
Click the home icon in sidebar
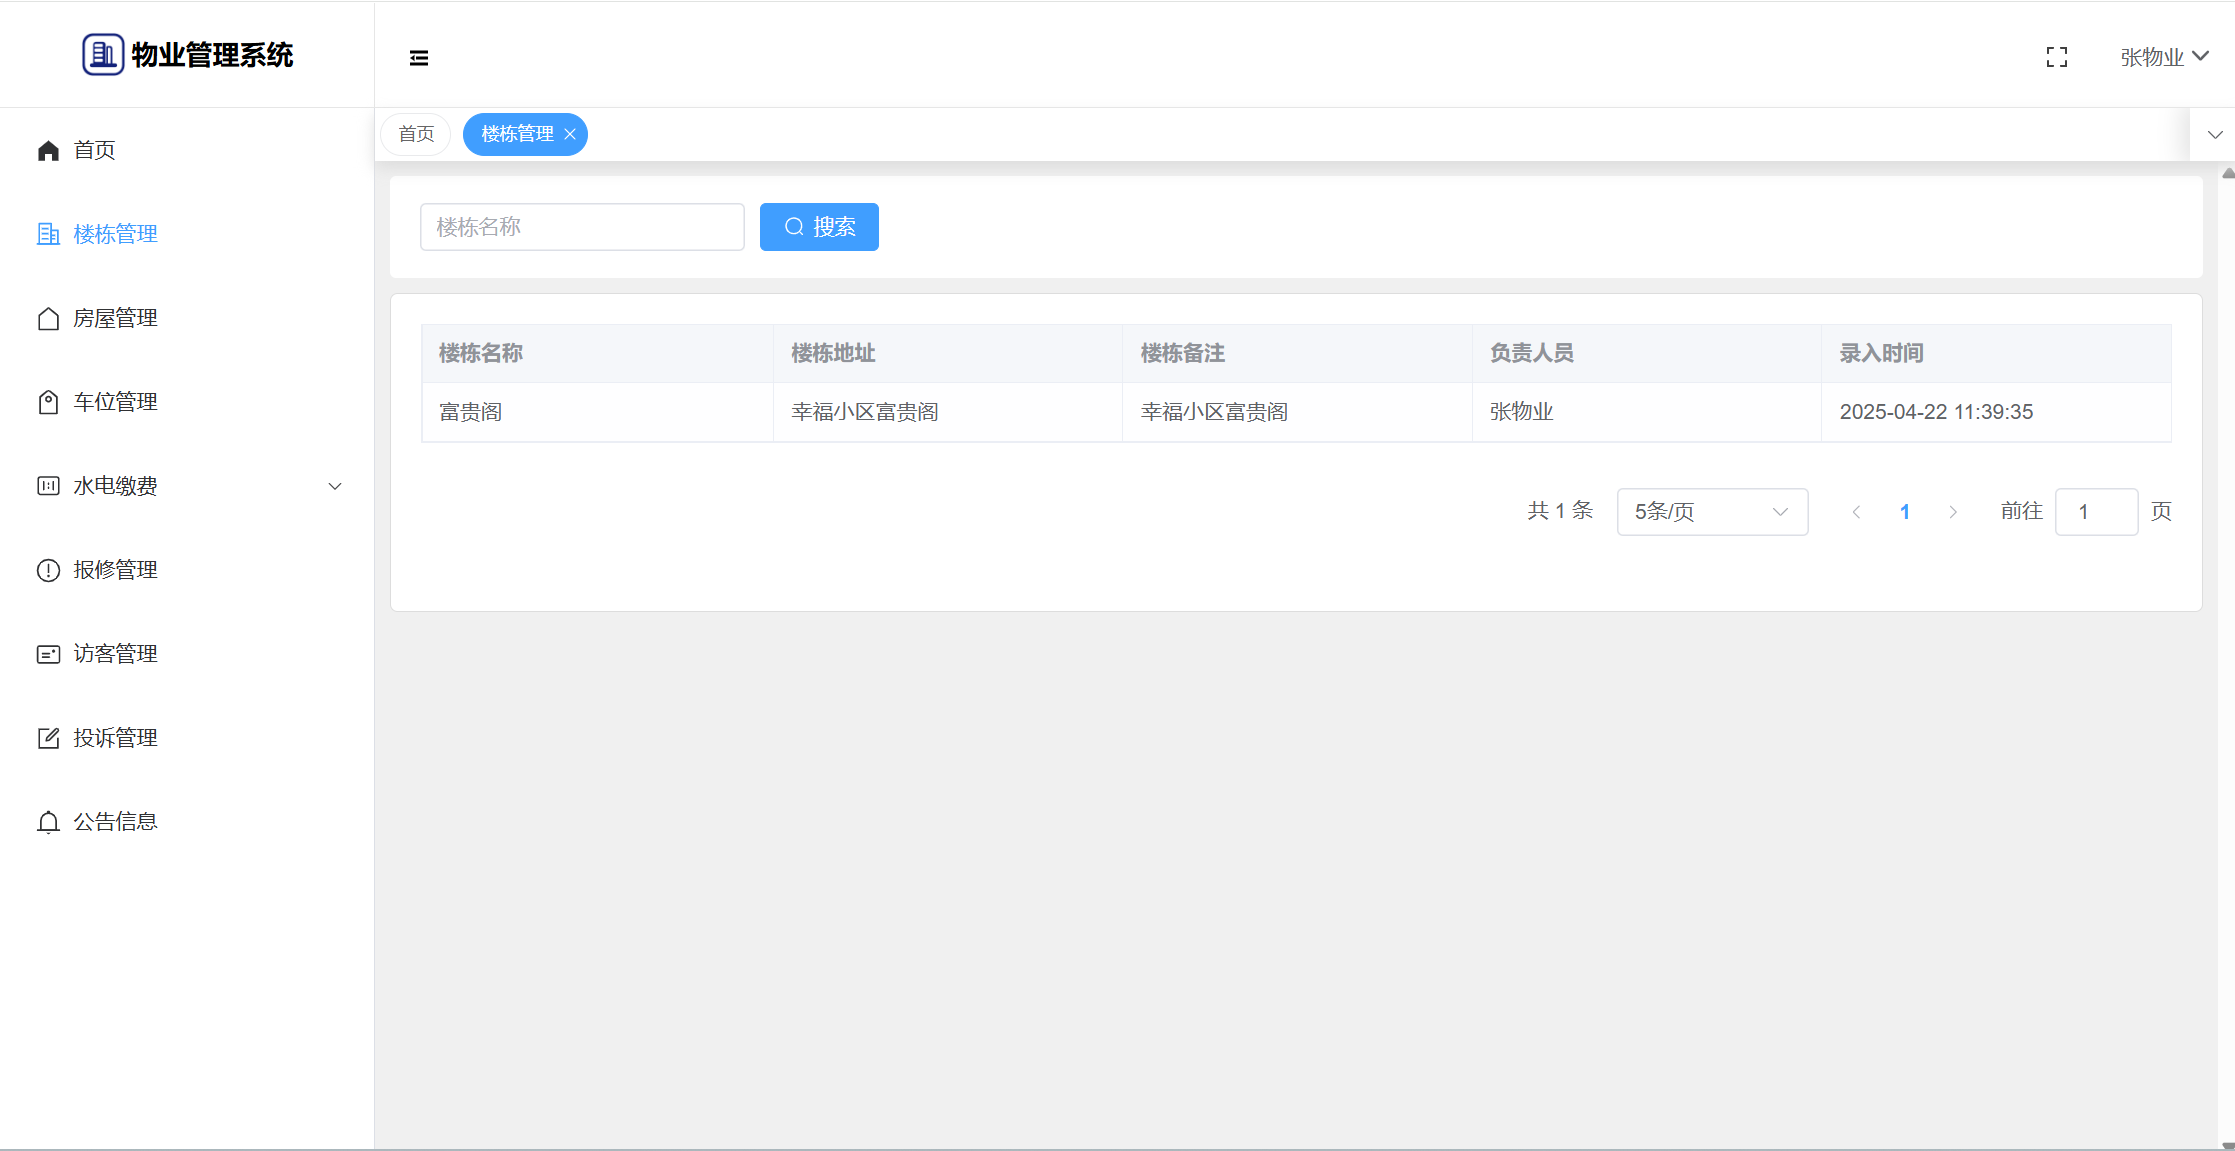click(48, 150)
